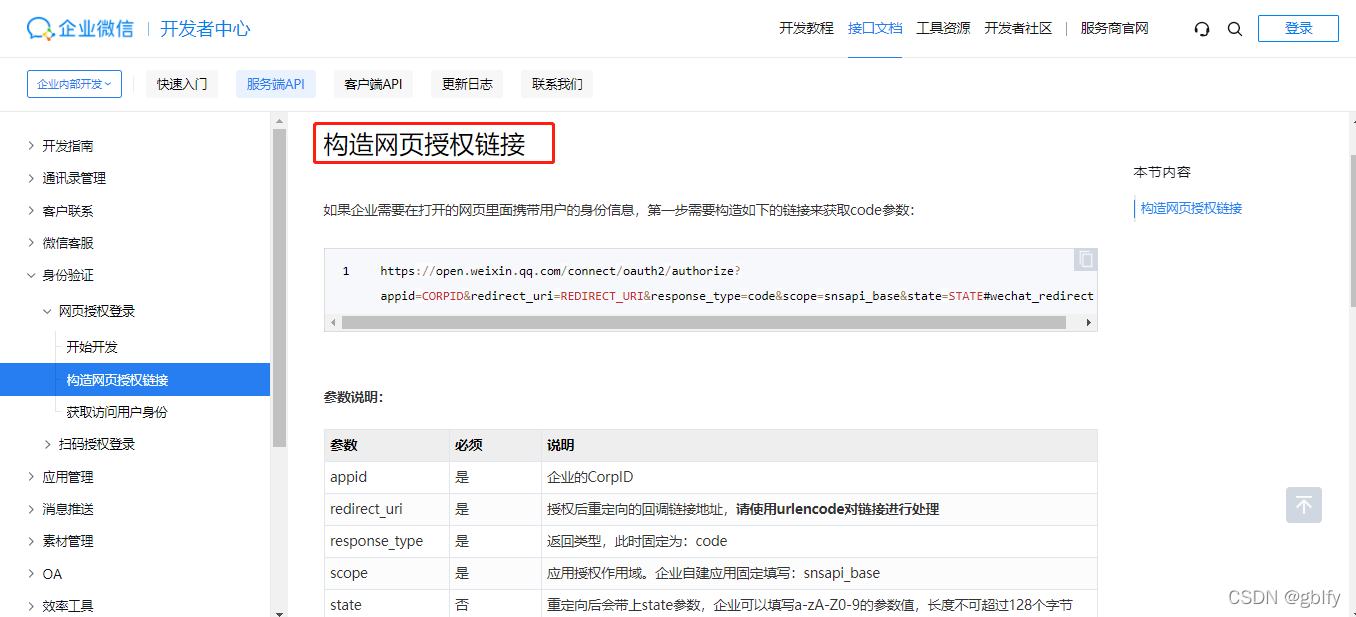This screenshot has width=1356, height=617.
Task: Open the 工具资源 top menu
Action: pyautogui.click(x=943, y=28)
